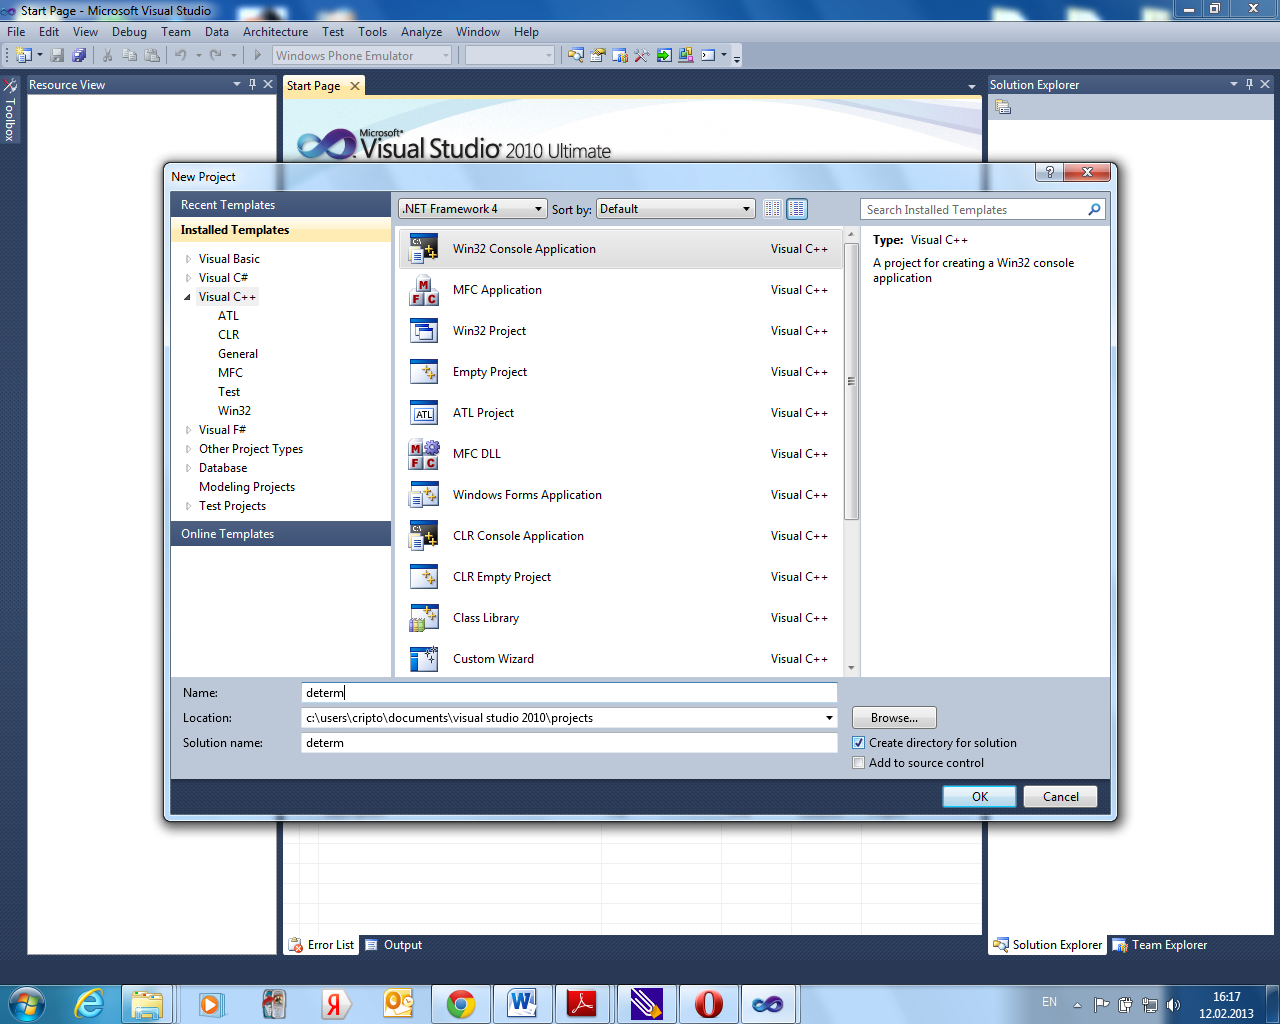Click the template list scroll-up arrow
The width and height of the screenshot is (1280, 1024).
[852, 235]
